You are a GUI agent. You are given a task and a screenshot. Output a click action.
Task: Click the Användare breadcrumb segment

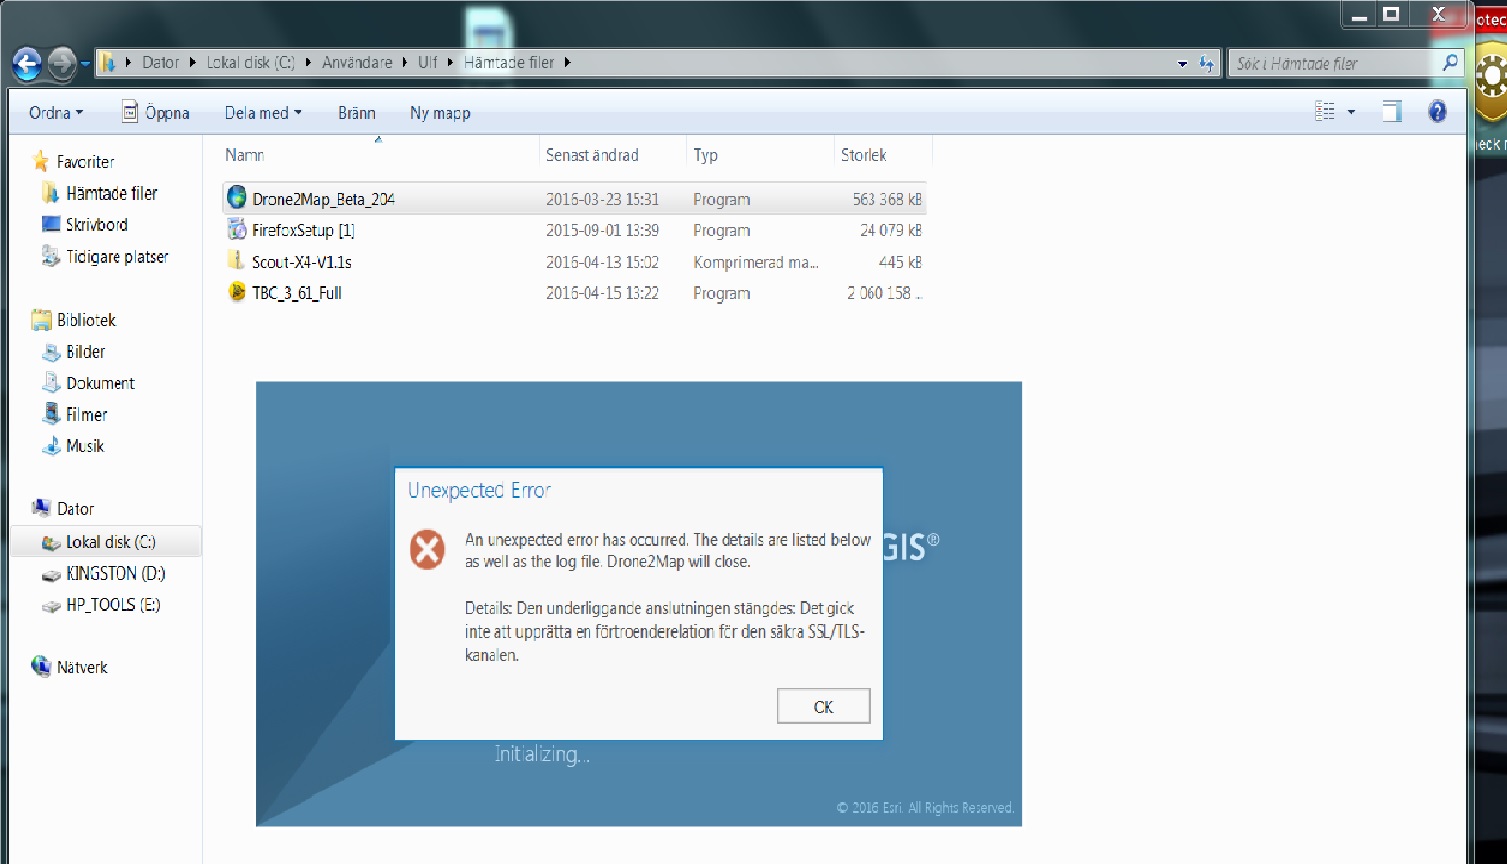pos(357,62)
